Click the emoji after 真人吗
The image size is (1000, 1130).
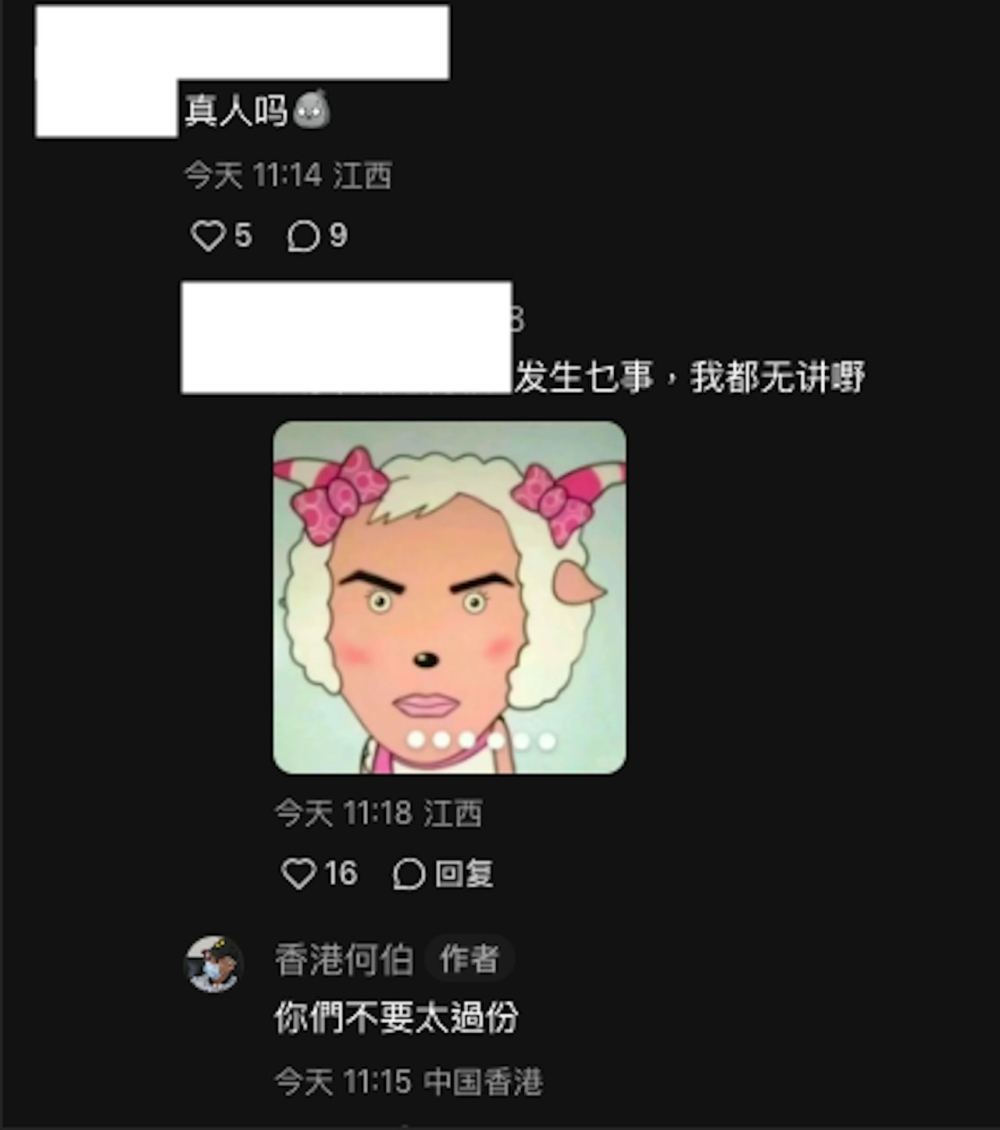click(312, 110)
